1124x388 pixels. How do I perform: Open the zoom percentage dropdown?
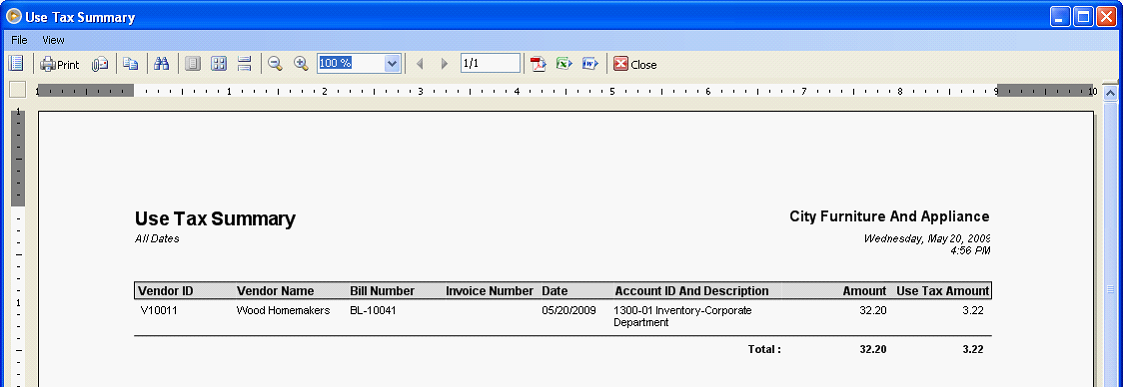coord(392,63)
